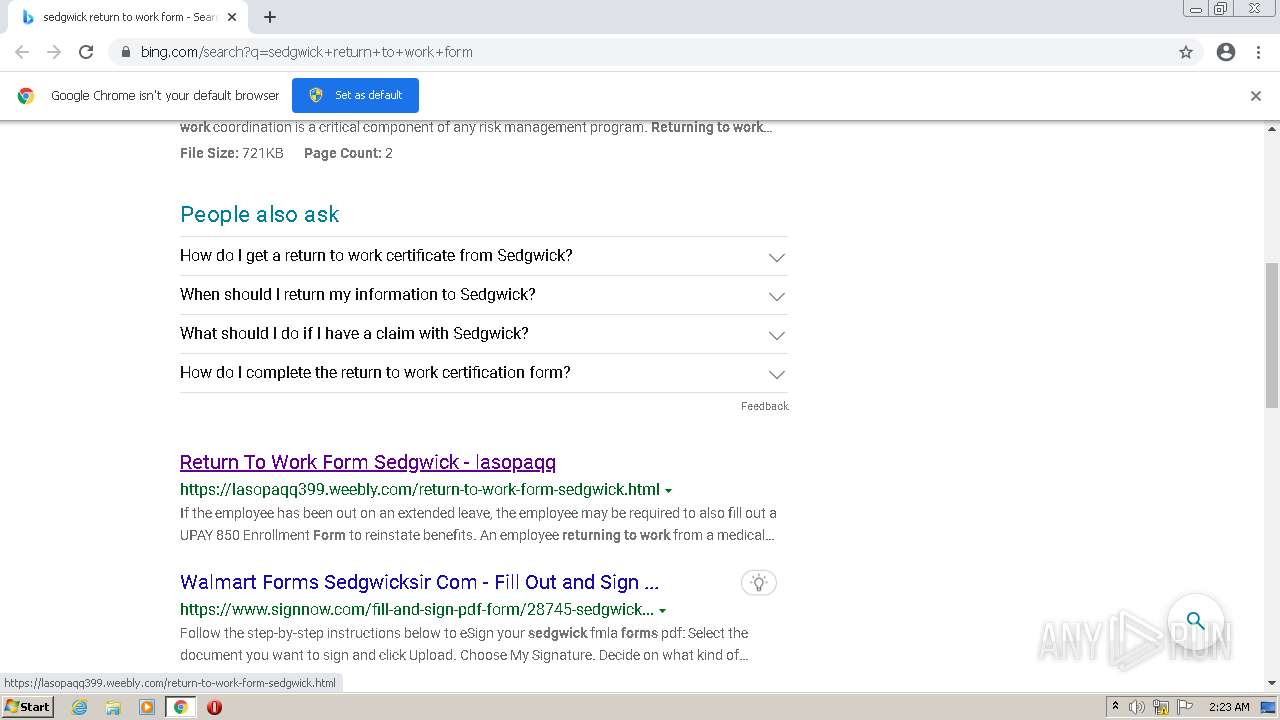This screenshot has width=1280, height=720.
Task: Click the red Opera-style taskbar icon
Action: click(214, 707)
